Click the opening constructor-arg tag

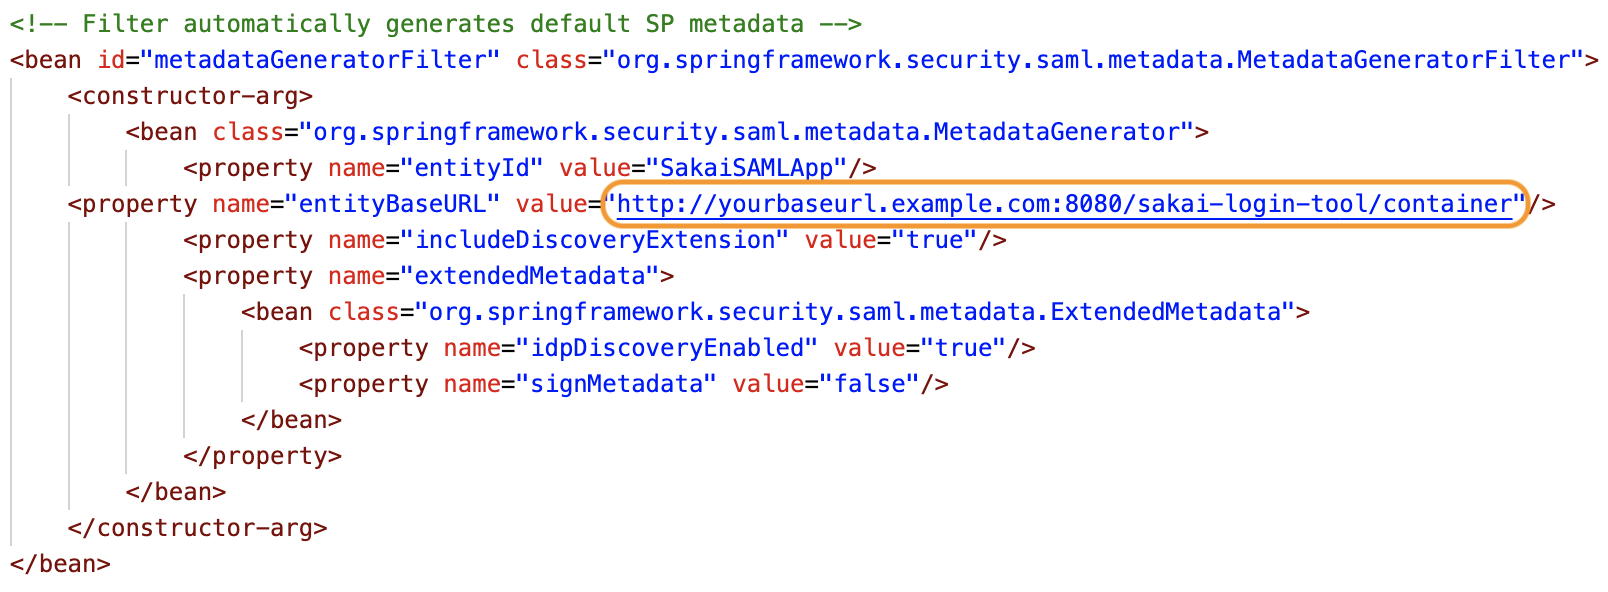tap(190, 96)
